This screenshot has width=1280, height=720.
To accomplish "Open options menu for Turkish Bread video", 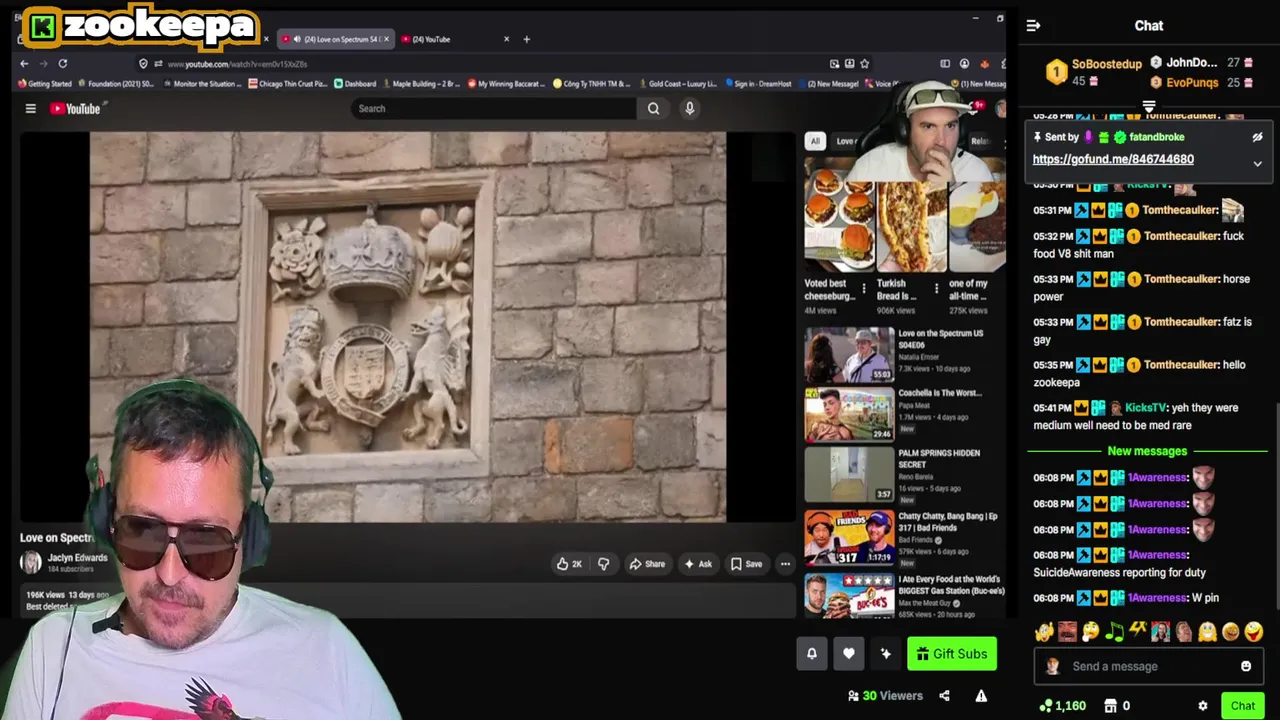I will (937, 288).
